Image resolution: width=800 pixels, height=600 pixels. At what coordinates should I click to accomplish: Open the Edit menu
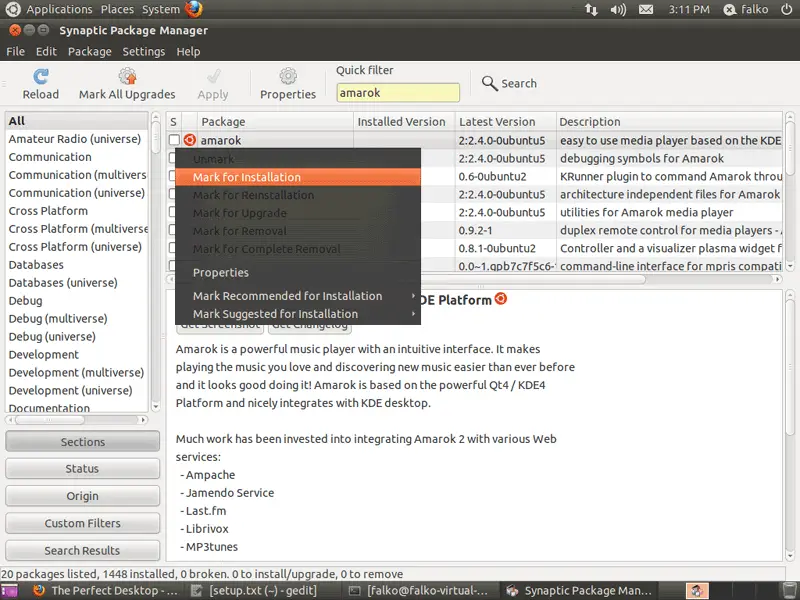tap(46, 52)
